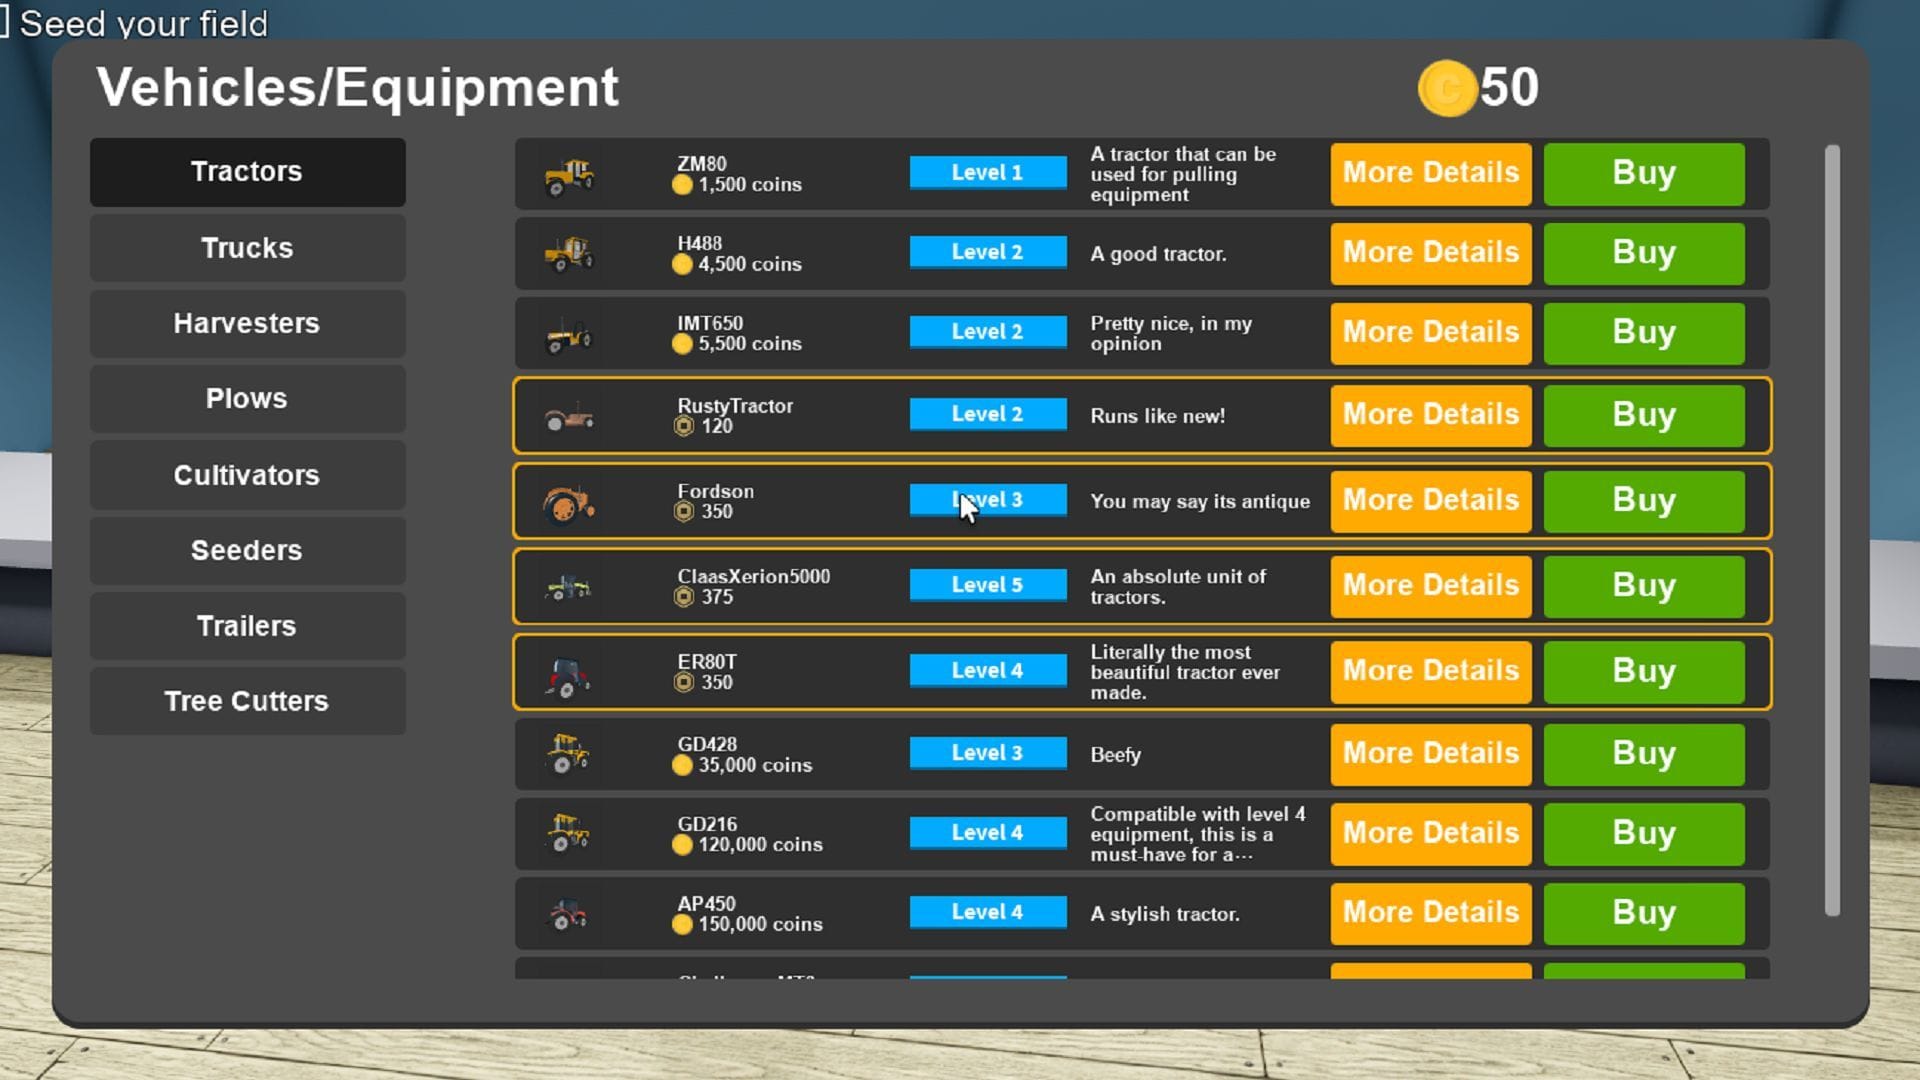Click the vehicle list scrollbar
The image size is (1920, 1080).
pos(1831,530)
